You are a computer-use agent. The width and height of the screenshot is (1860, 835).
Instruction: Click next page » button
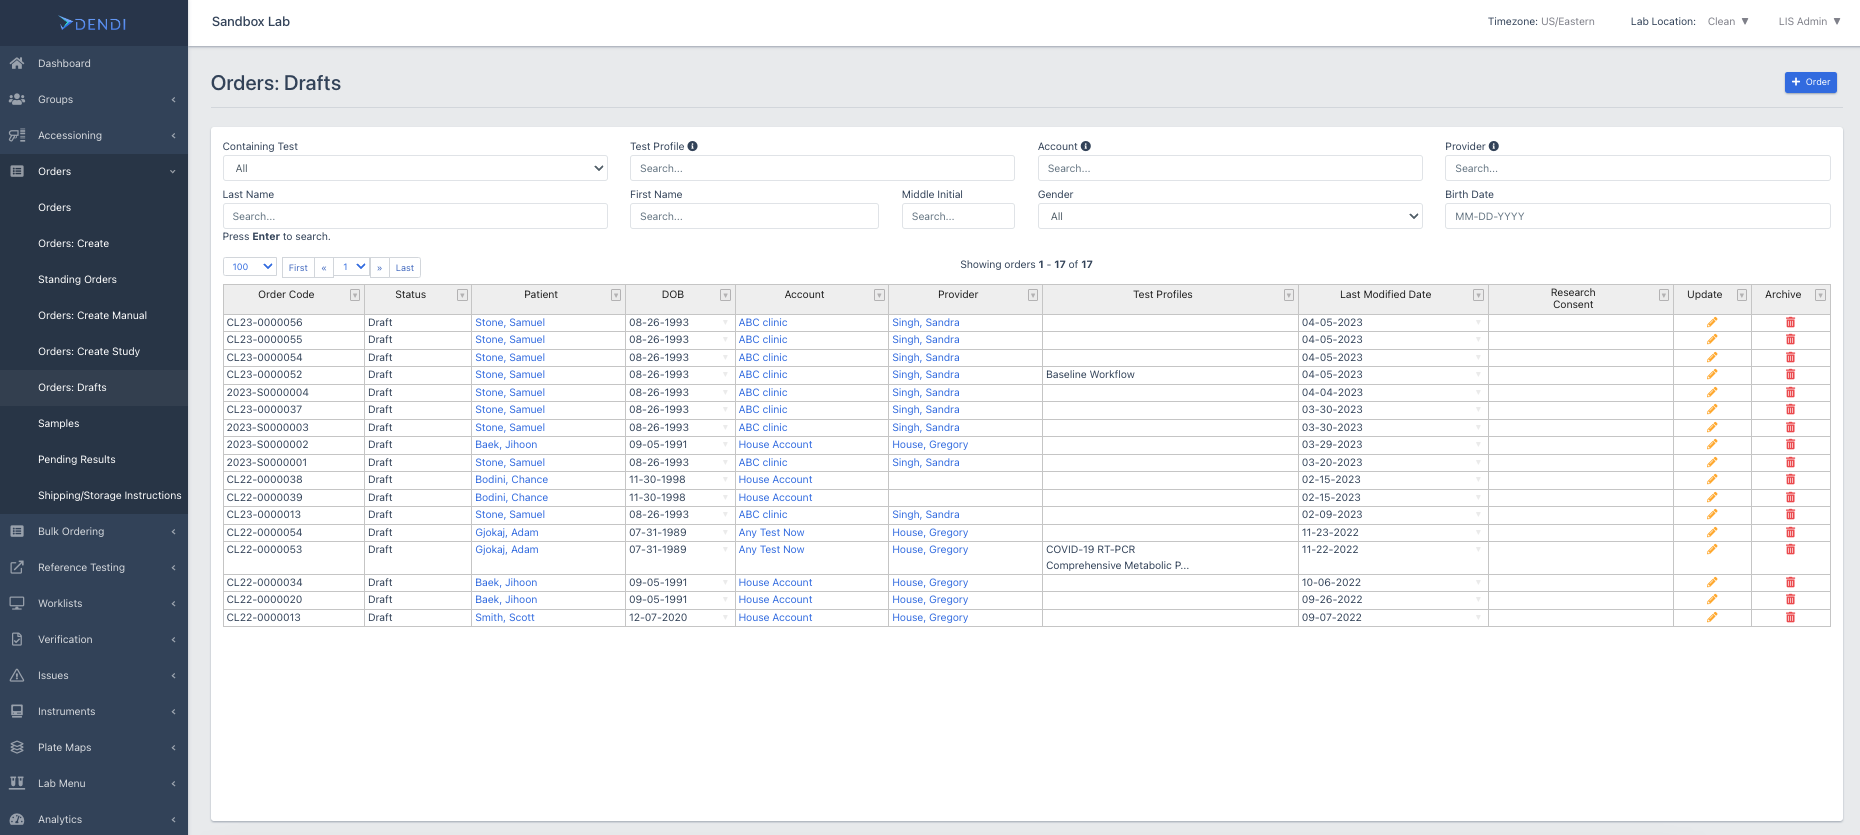[380, 268]
